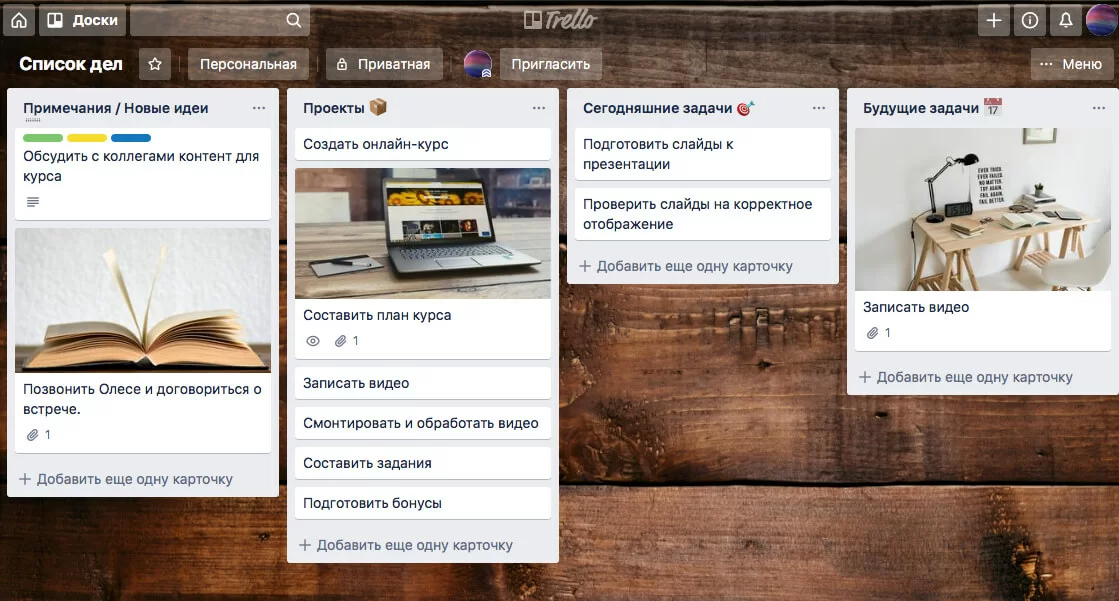
Task: Open notifications via the bell icon
Action: click(x=1065, y=20)
